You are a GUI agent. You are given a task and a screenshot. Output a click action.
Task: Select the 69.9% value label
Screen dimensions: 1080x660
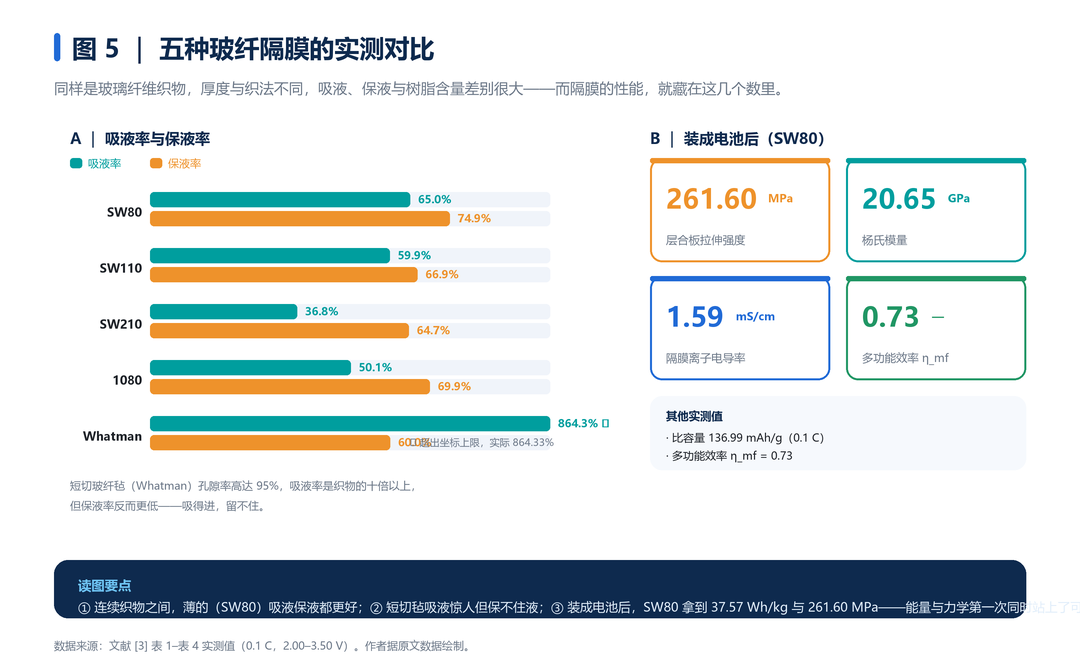tap(454, 386)
